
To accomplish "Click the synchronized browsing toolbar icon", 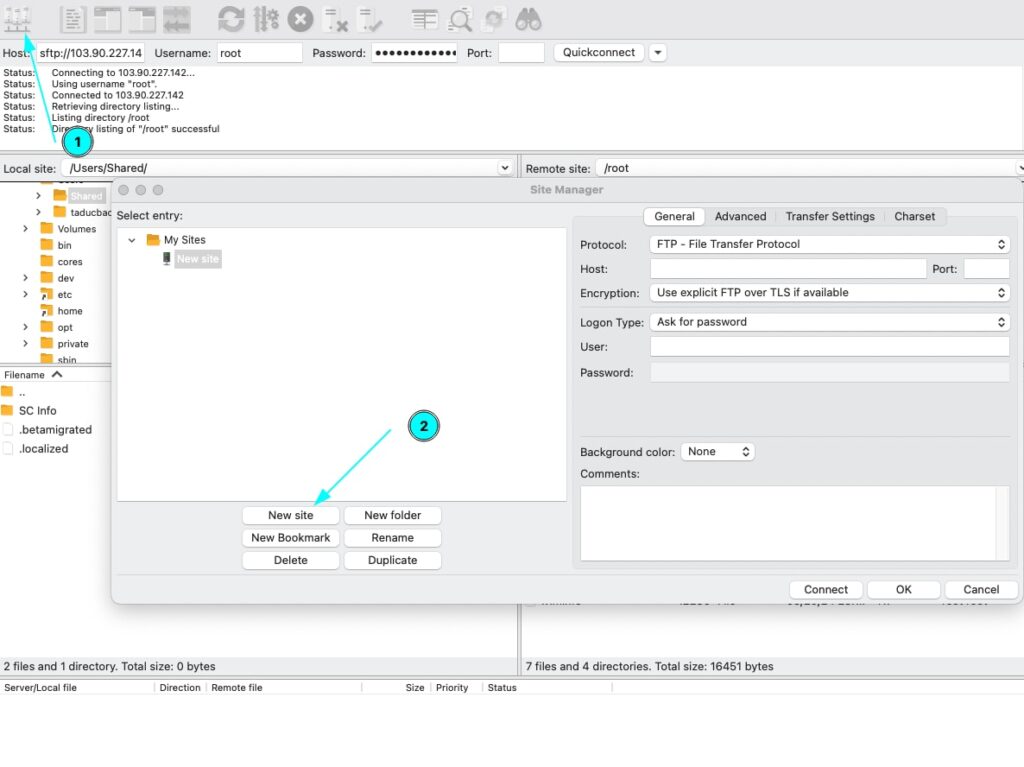I will tap(494, 18).
